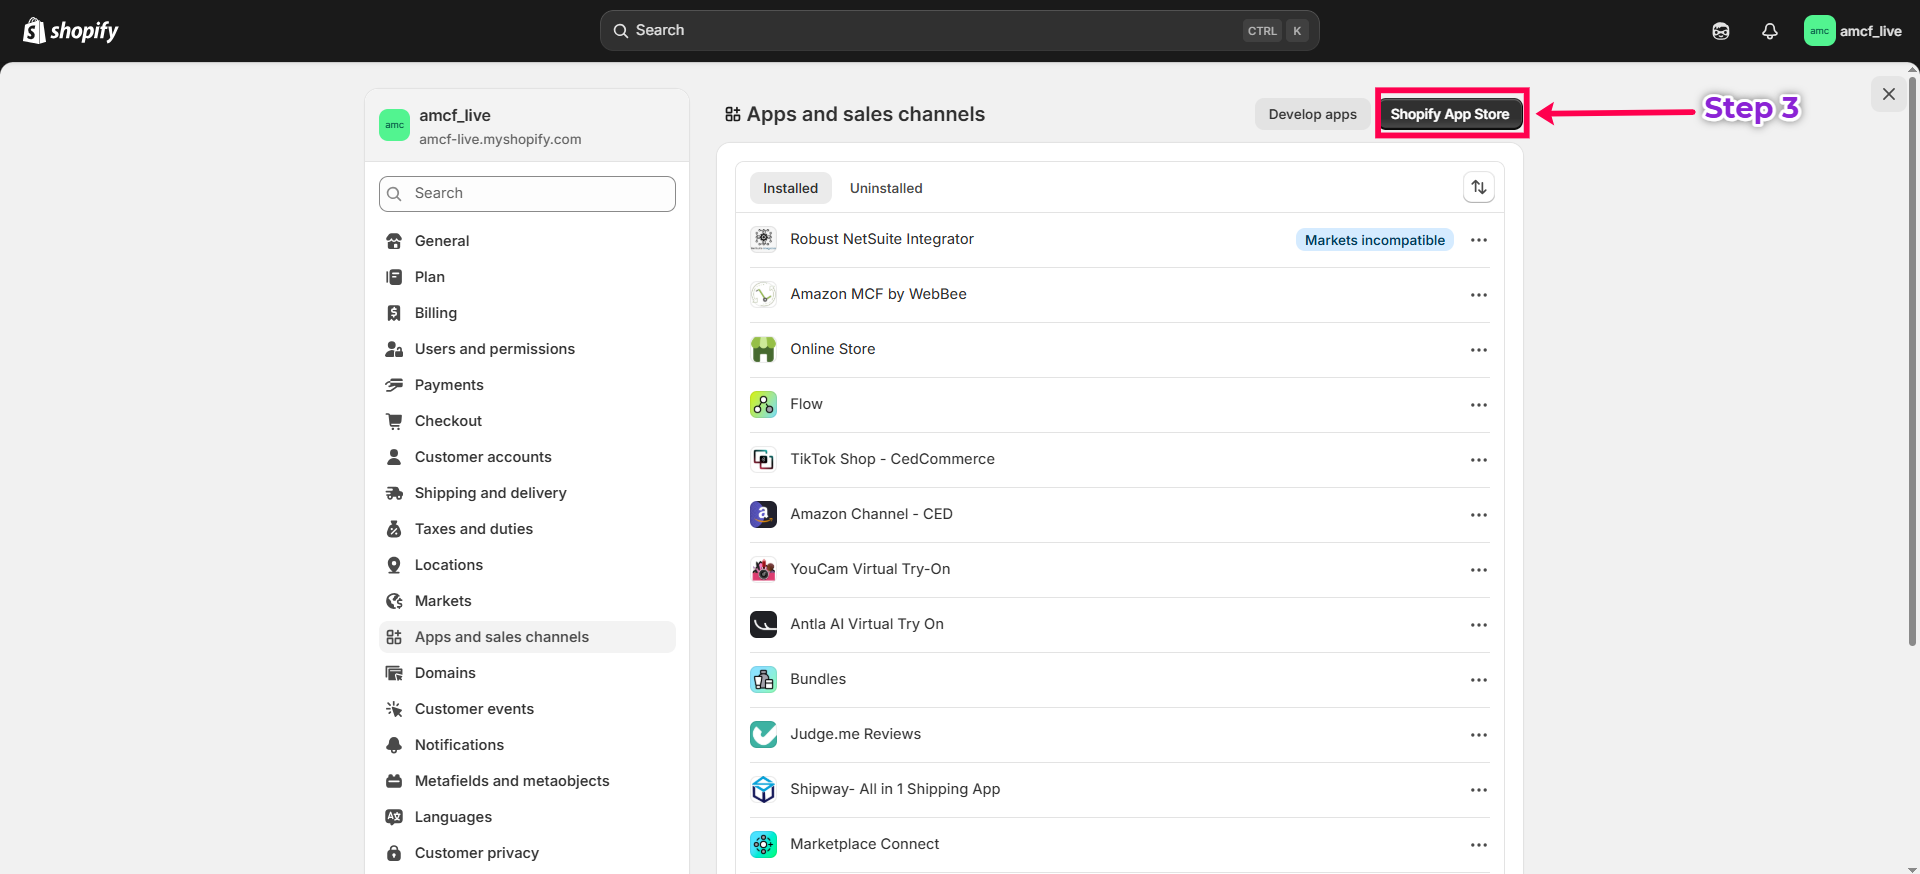Close the settings panel with X
1920x874 pixels.
[1888, 94]
